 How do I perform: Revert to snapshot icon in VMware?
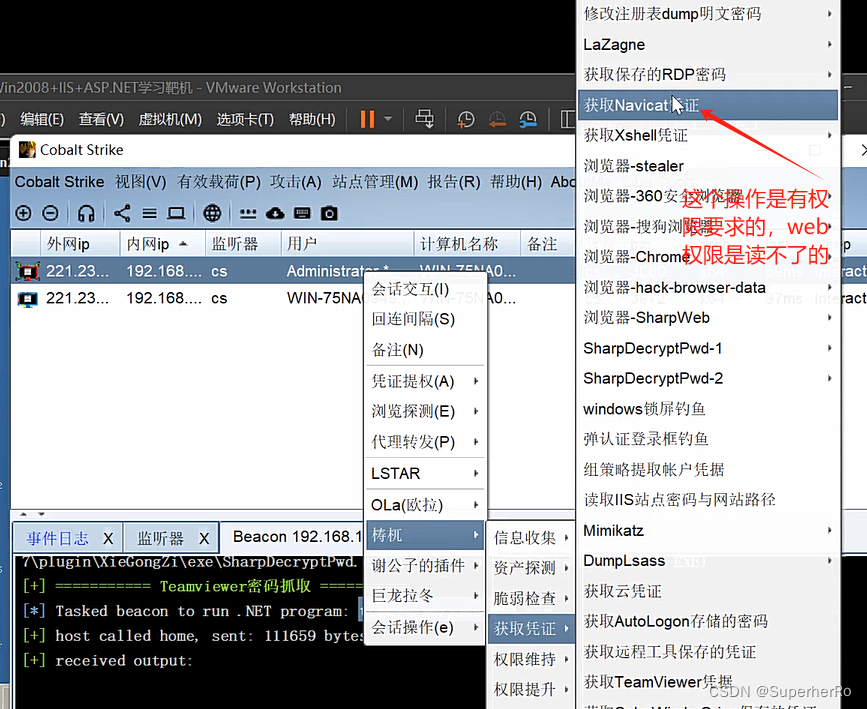pyautogui.click(x=497, y=119)
